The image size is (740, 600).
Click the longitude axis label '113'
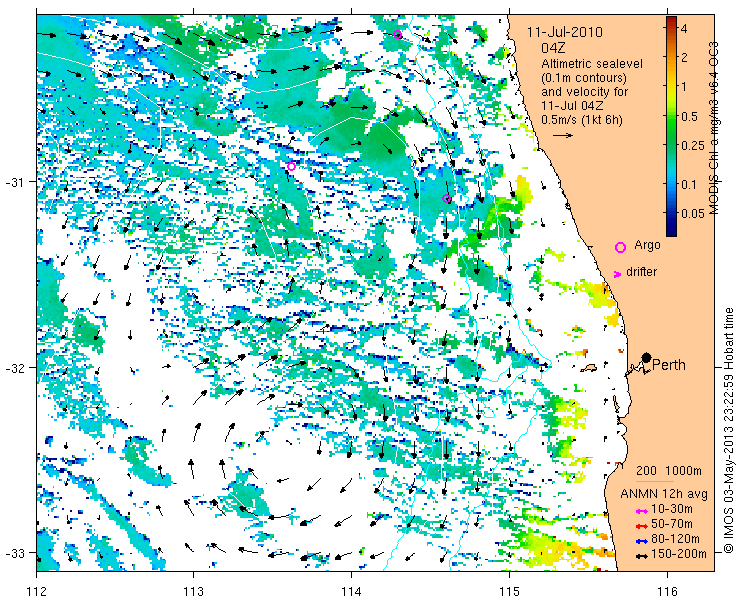tap(194, 591)
